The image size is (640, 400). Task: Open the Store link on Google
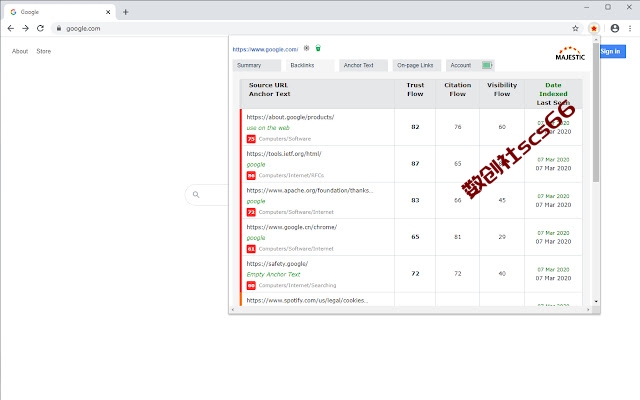(x=44, y=51)
